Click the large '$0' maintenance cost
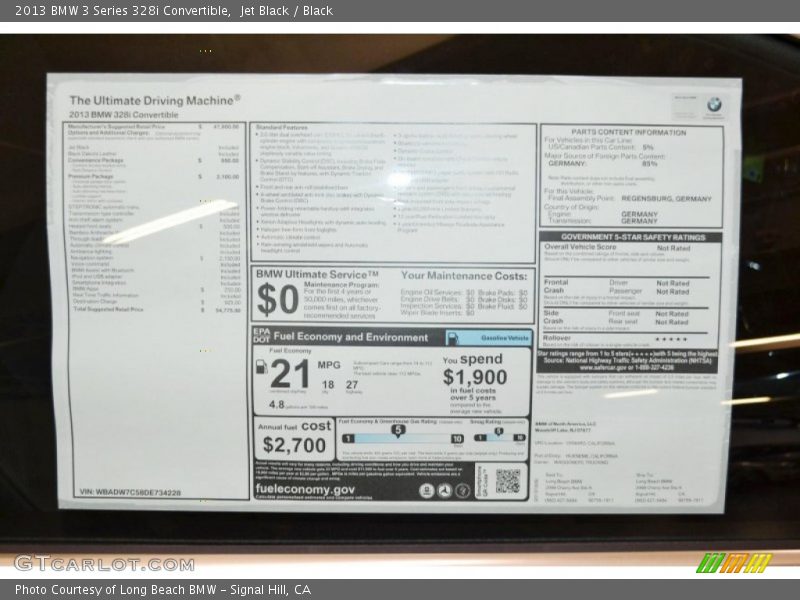Image resolution: width=800 pixels, height=600 pixels. coord(278,300)
